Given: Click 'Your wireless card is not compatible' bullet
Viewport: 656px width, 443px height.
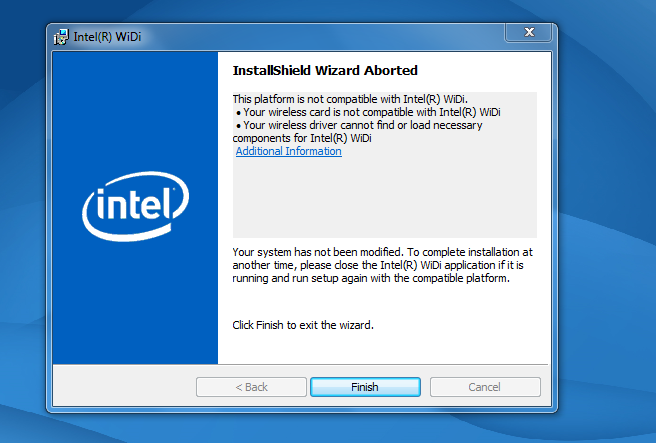Looking at the screenshot, I should pos(368,112).
